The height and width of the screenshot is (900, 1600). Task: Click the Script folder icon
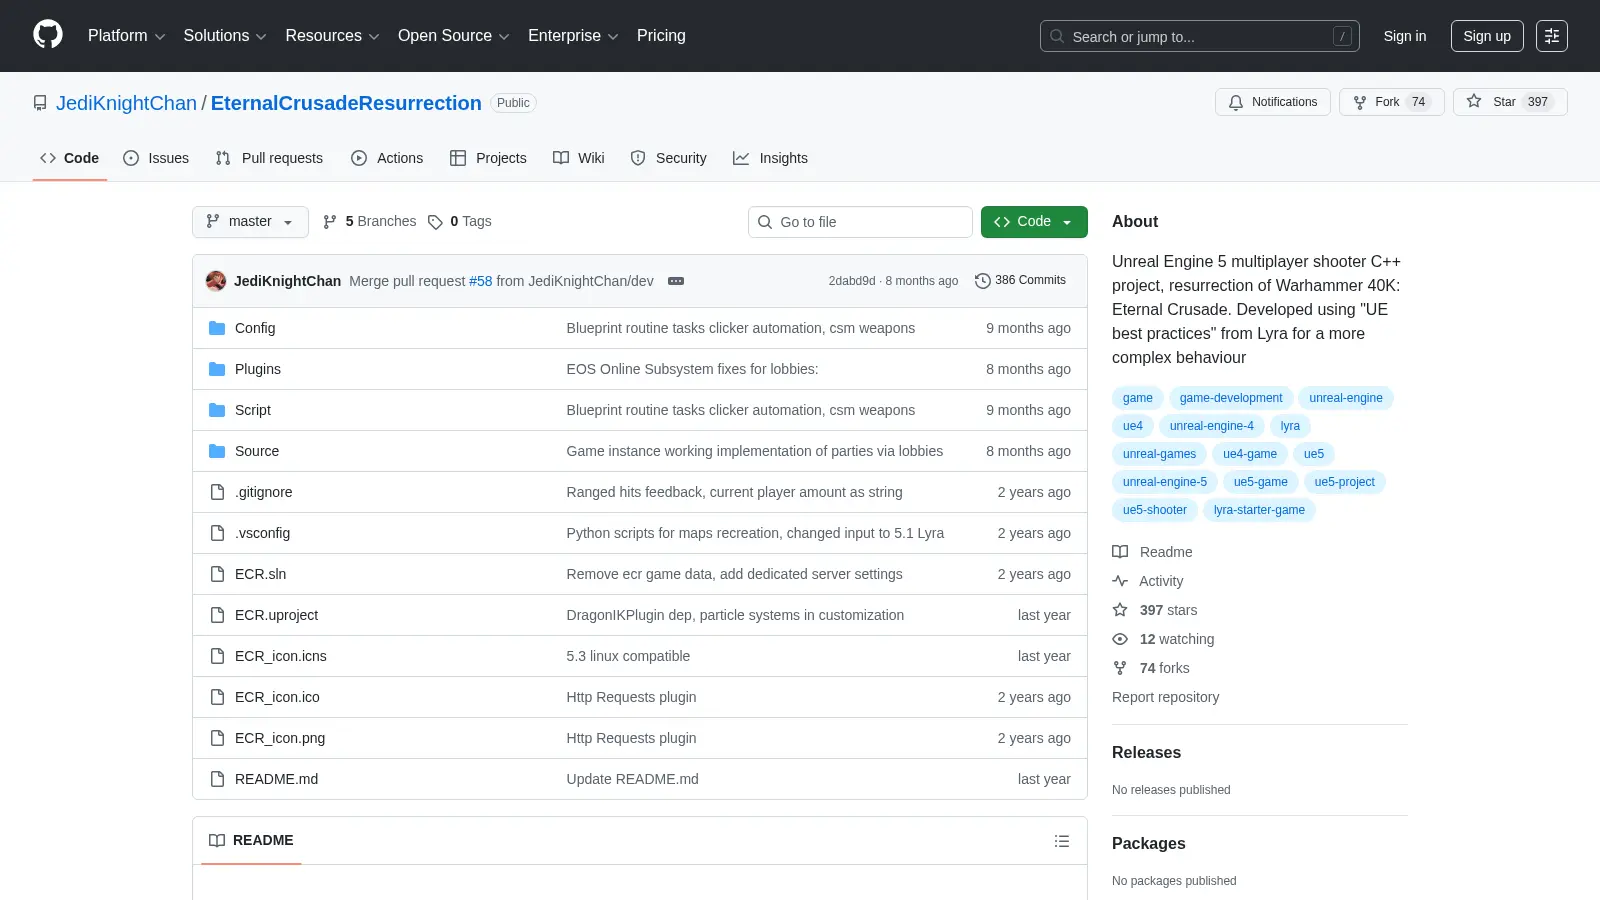(x=217, y=410)
